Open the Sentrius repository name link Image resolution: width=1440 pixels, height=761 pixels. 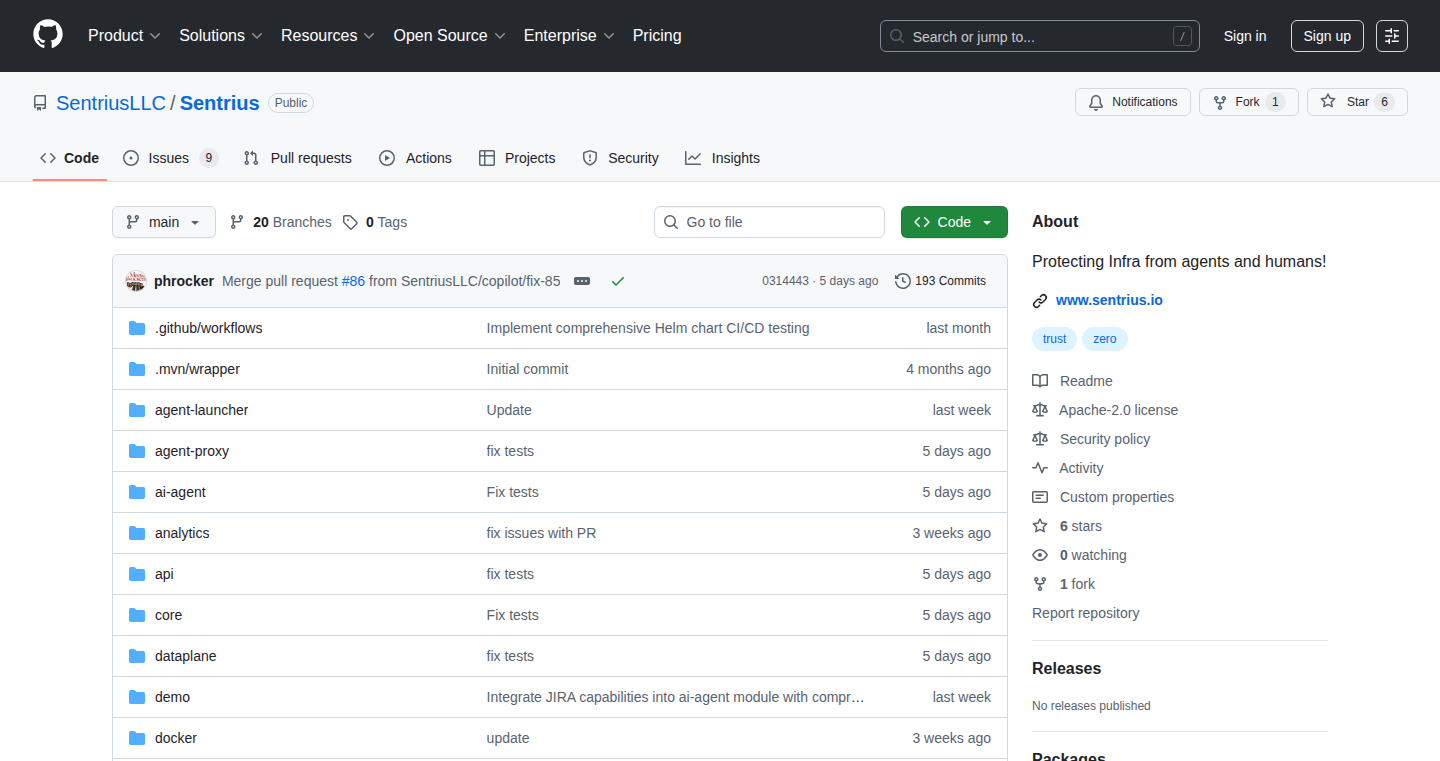(x=220, y=103)
